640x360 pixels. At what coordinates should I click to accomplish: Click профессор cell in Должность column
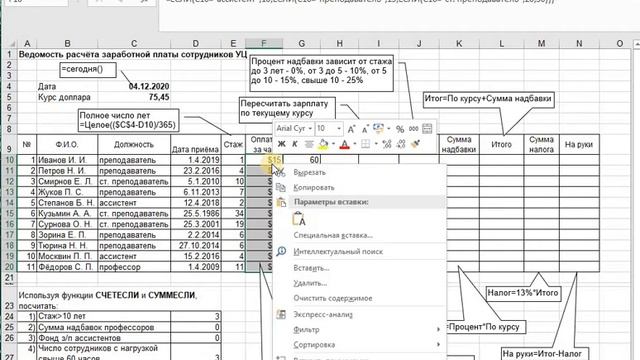(x=134, y=267)
